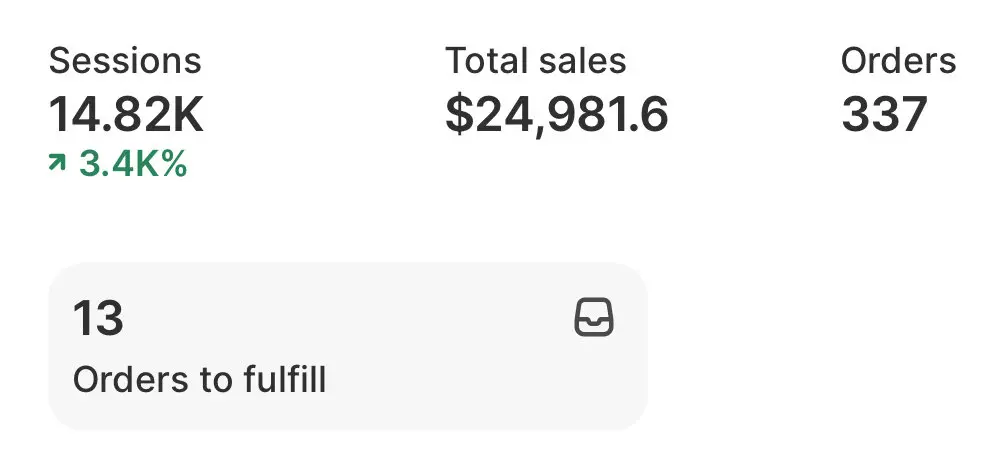The width and height of the screenshot is (996, 465).
Task: Click the number 13 on the card
Action: [97, 320]
